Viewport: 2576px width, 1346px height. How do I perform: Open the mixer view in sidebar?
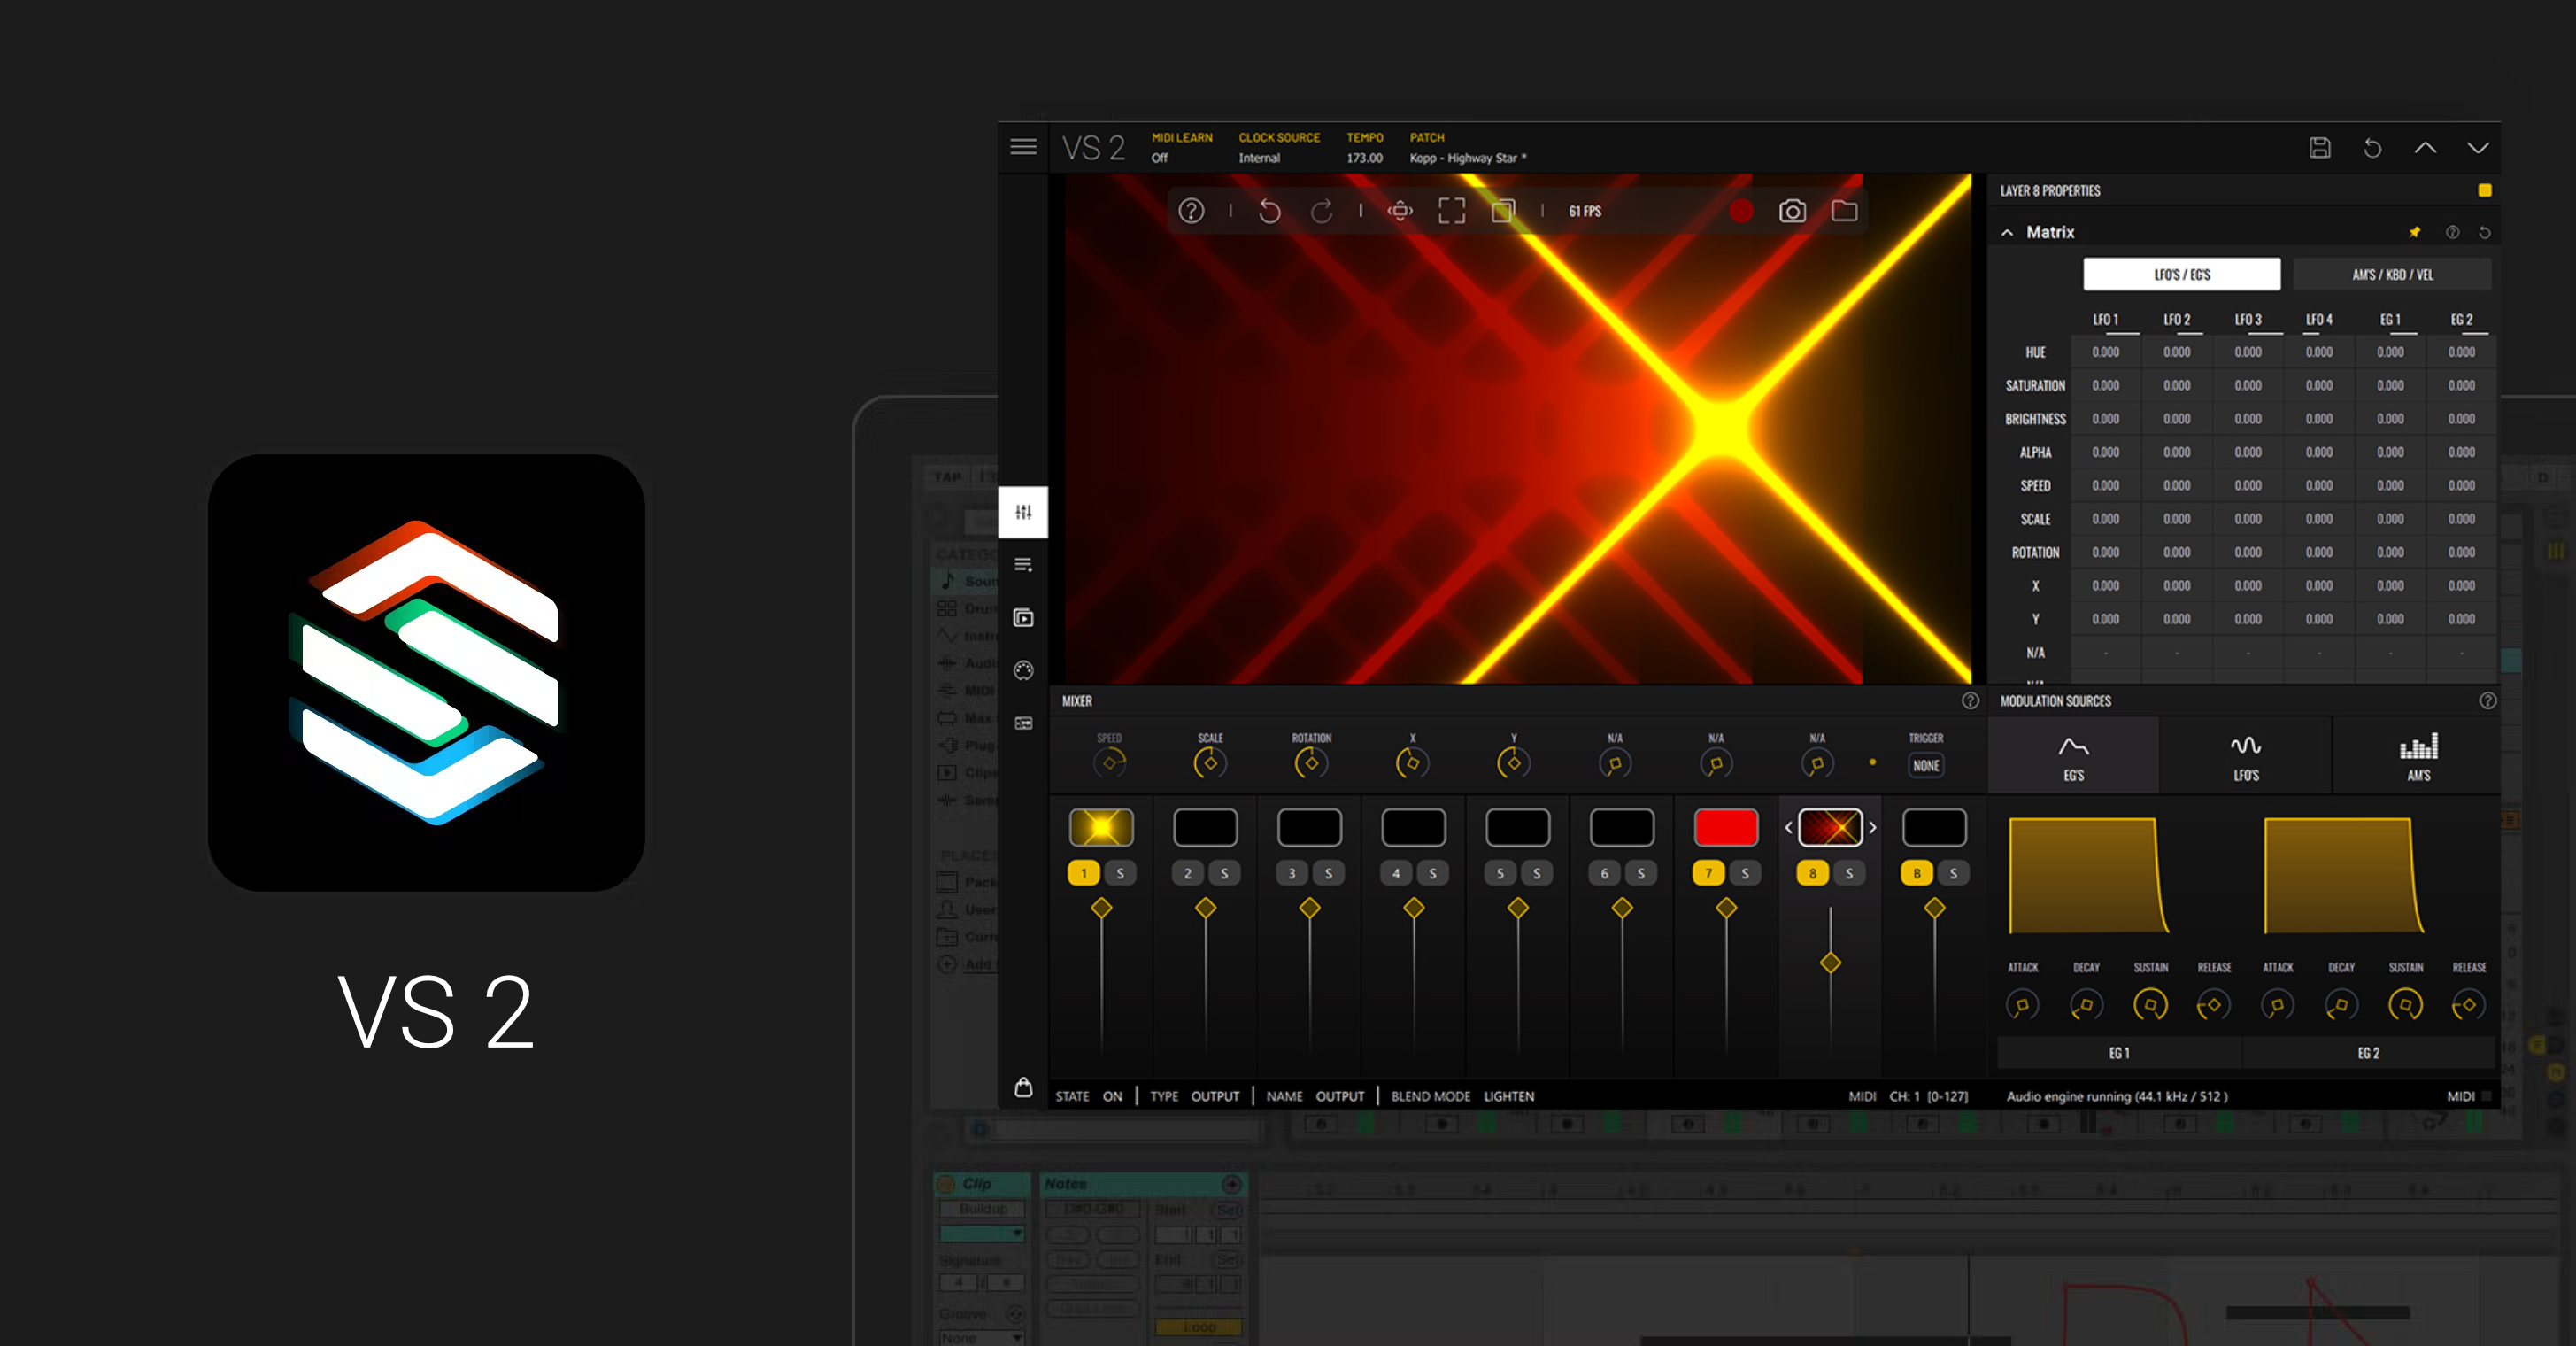1023,512
